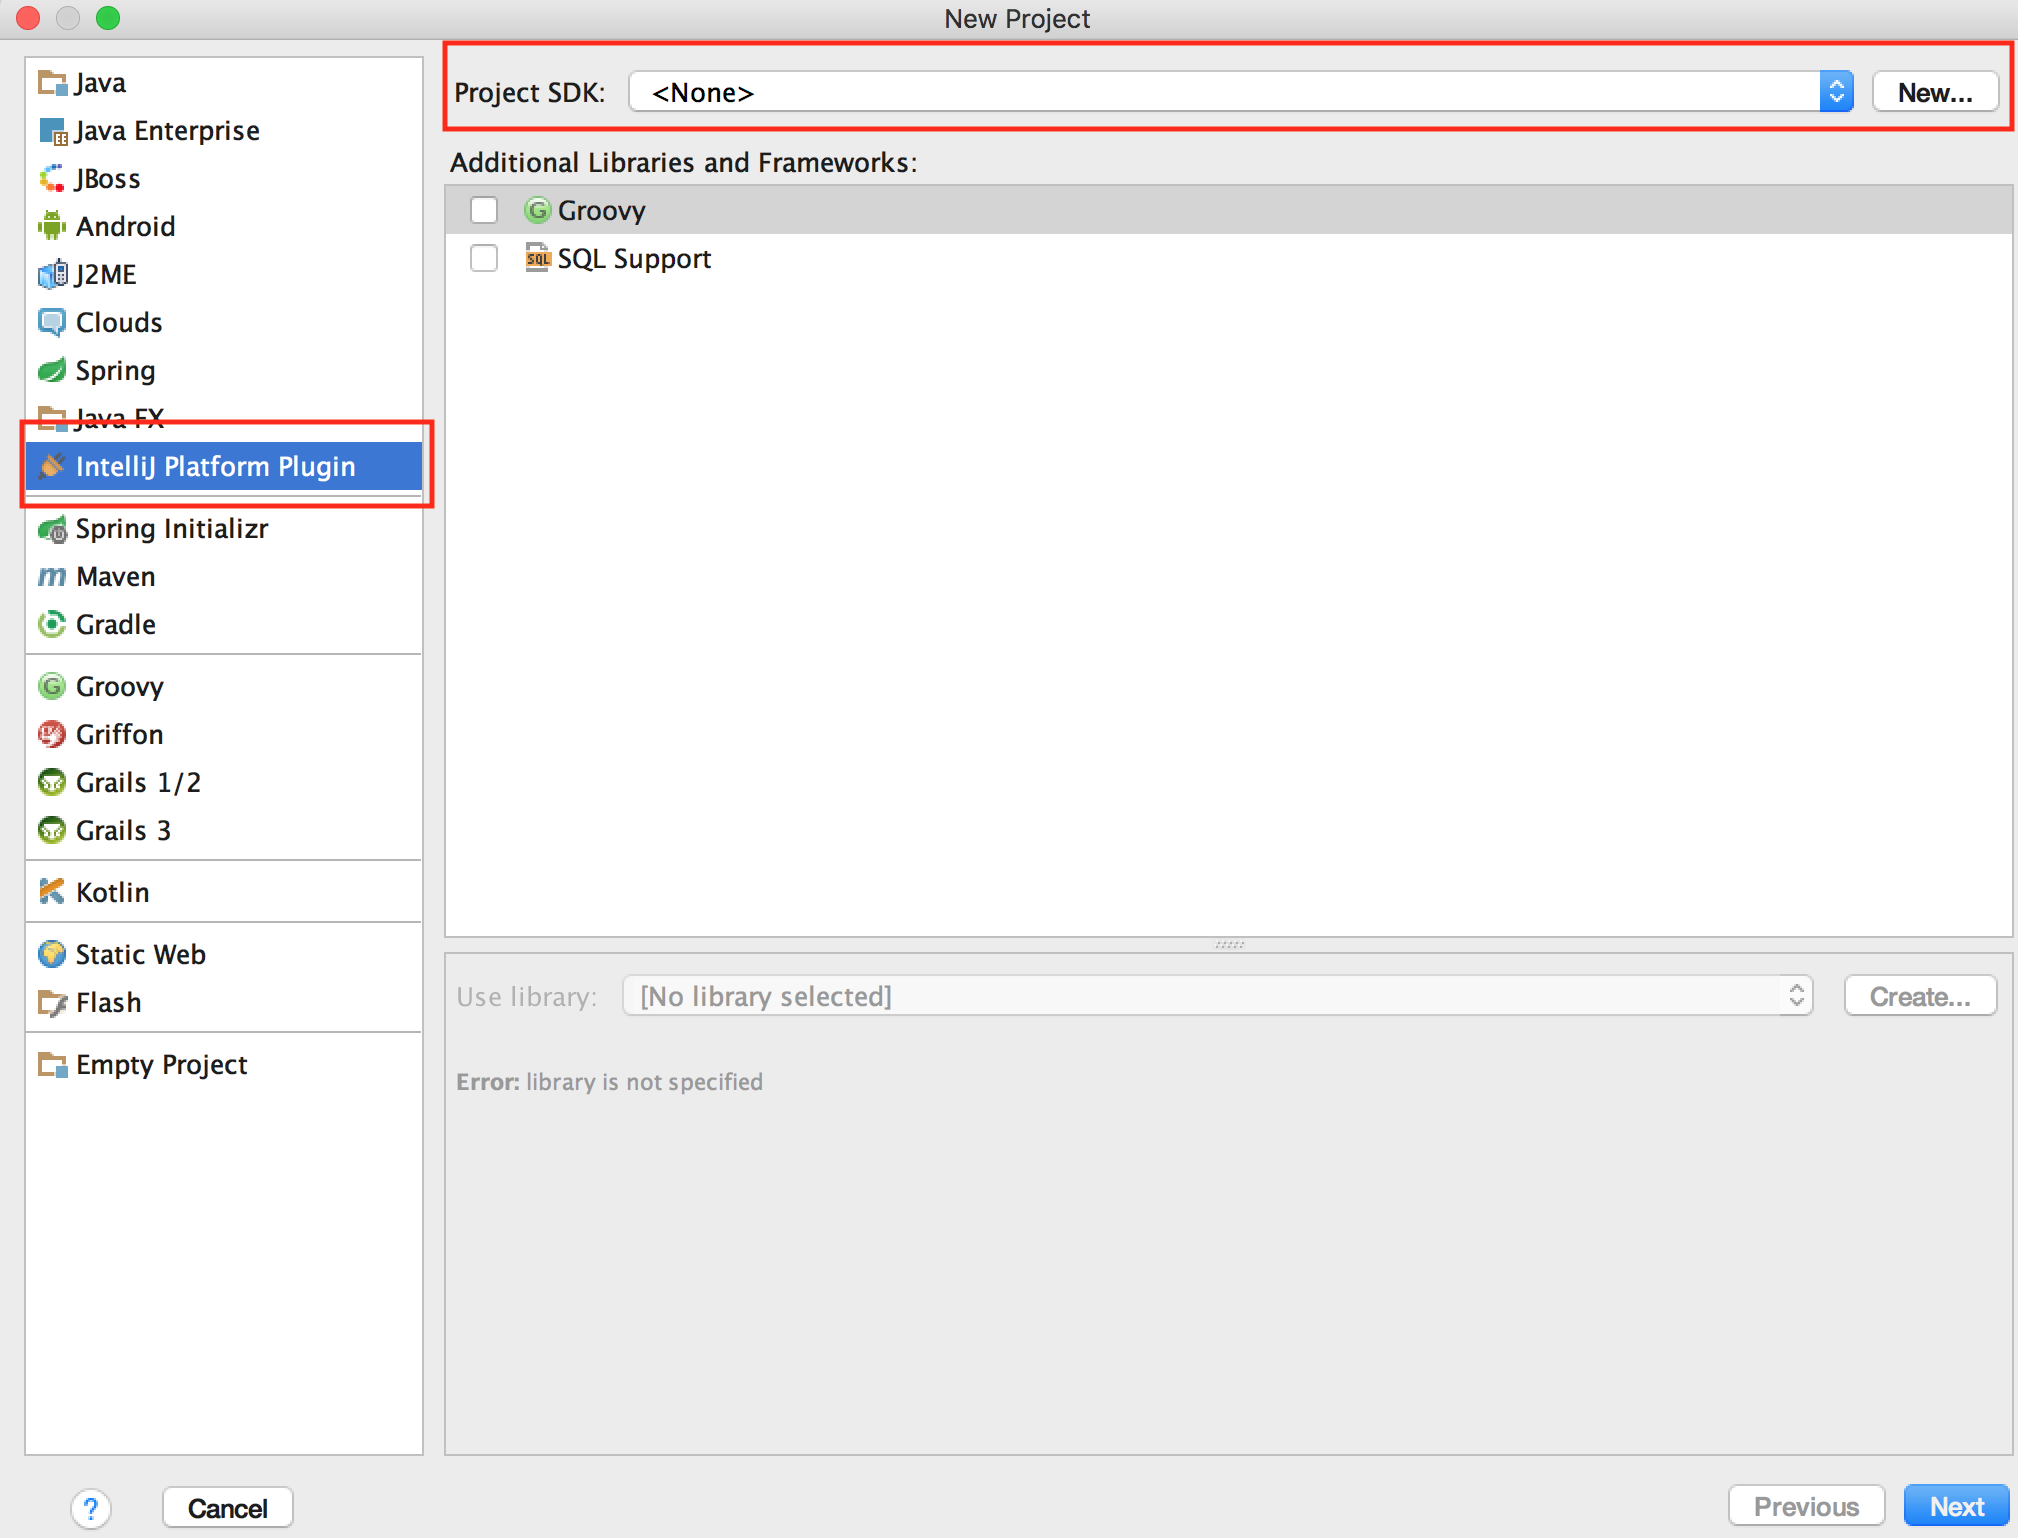The image size is (2018, 1538).
Task: Select the Java project type icon
Action: coord(52,83)
